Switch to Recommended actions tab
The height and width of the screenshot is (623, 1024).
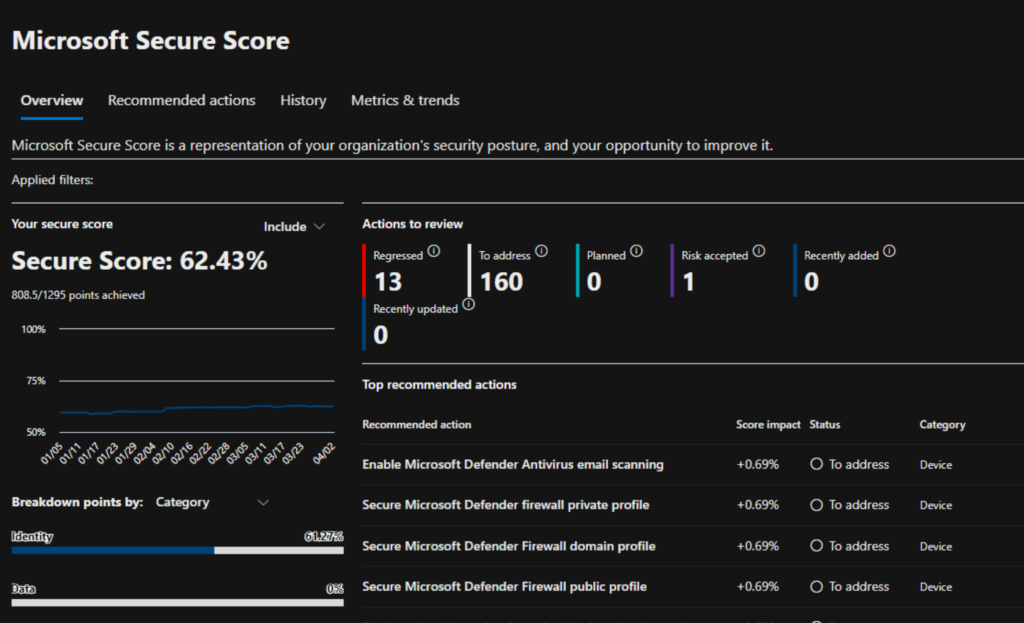point(182,101)
